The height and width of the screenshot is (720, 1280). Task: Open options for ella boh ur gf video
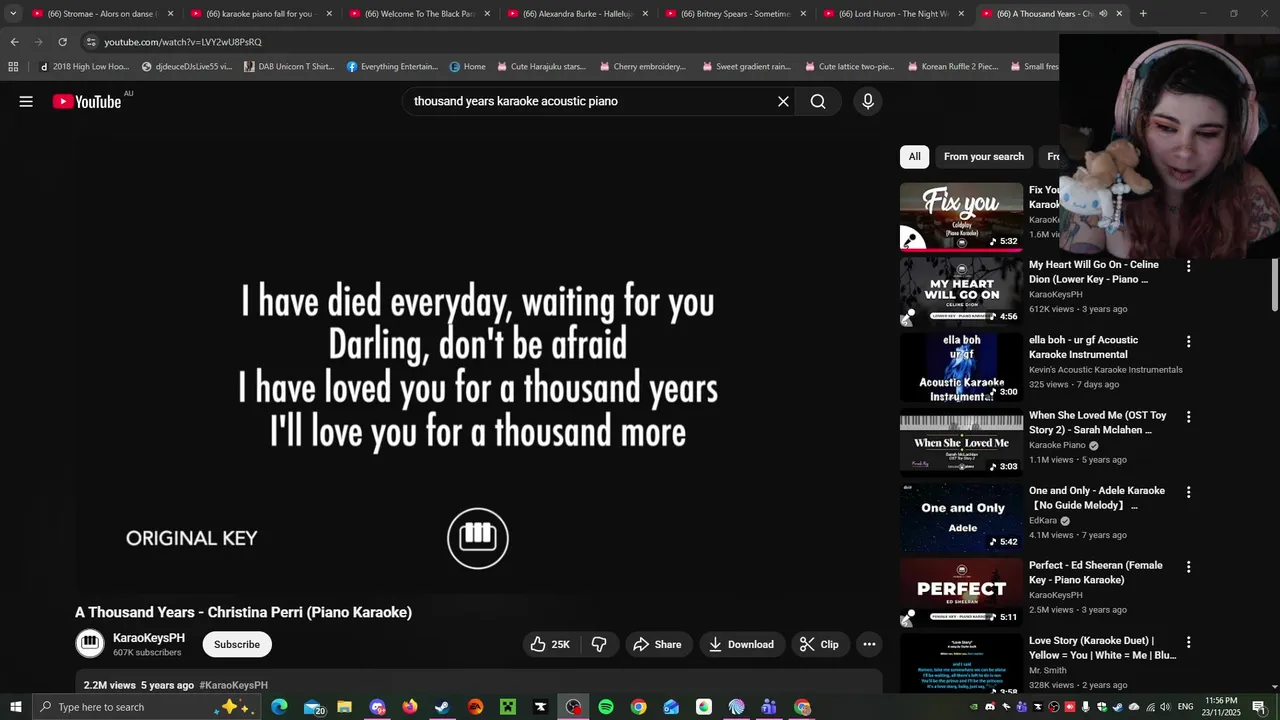(x=1188, y=341)
